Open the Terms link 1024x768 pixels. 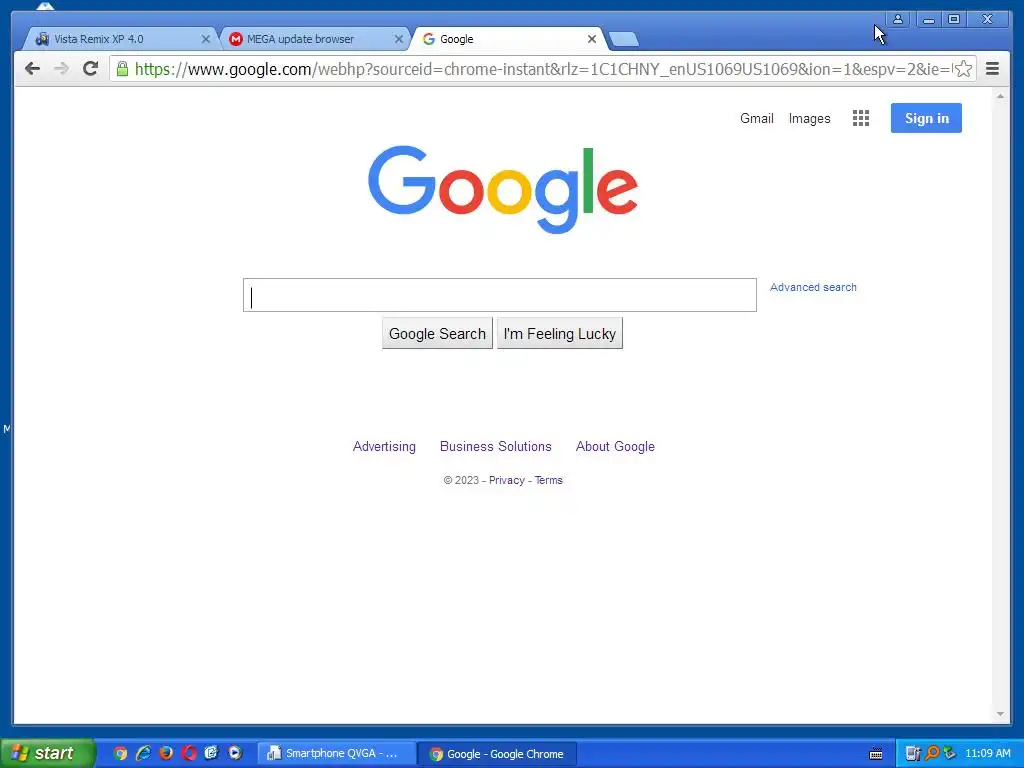(x=549, y=480)
